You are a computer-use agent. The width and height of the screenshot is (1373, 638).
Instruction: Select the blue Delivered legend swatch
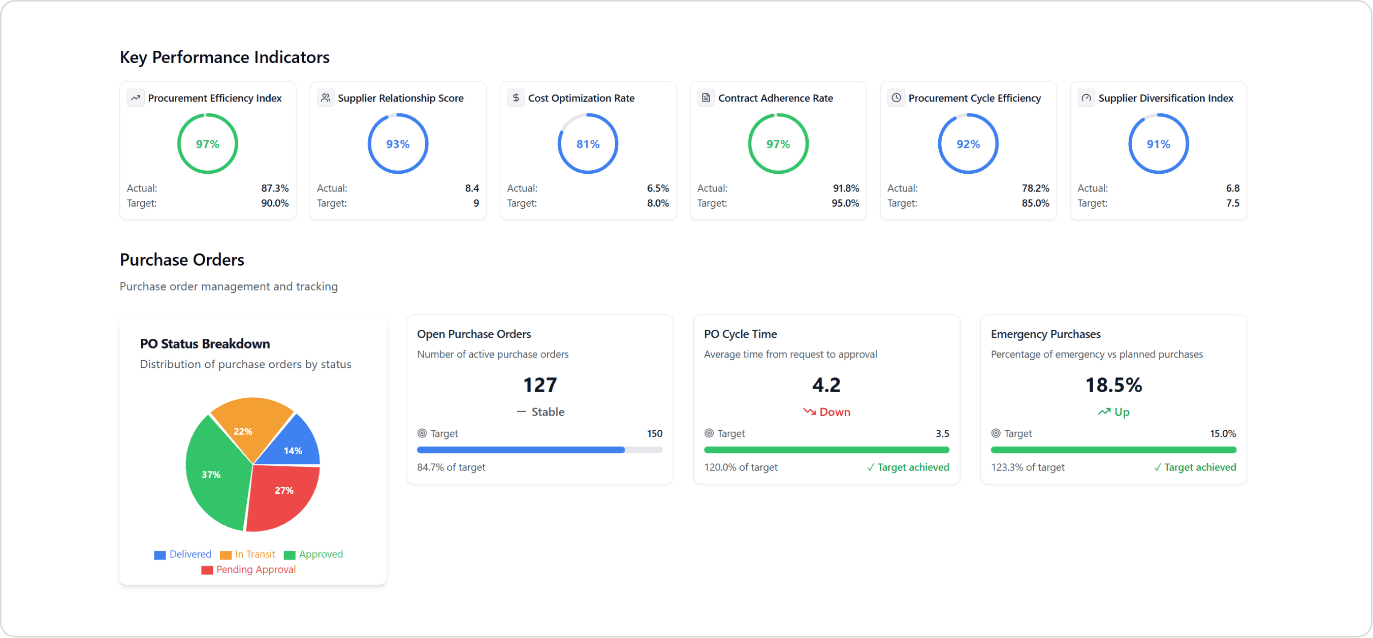point(160,555)
